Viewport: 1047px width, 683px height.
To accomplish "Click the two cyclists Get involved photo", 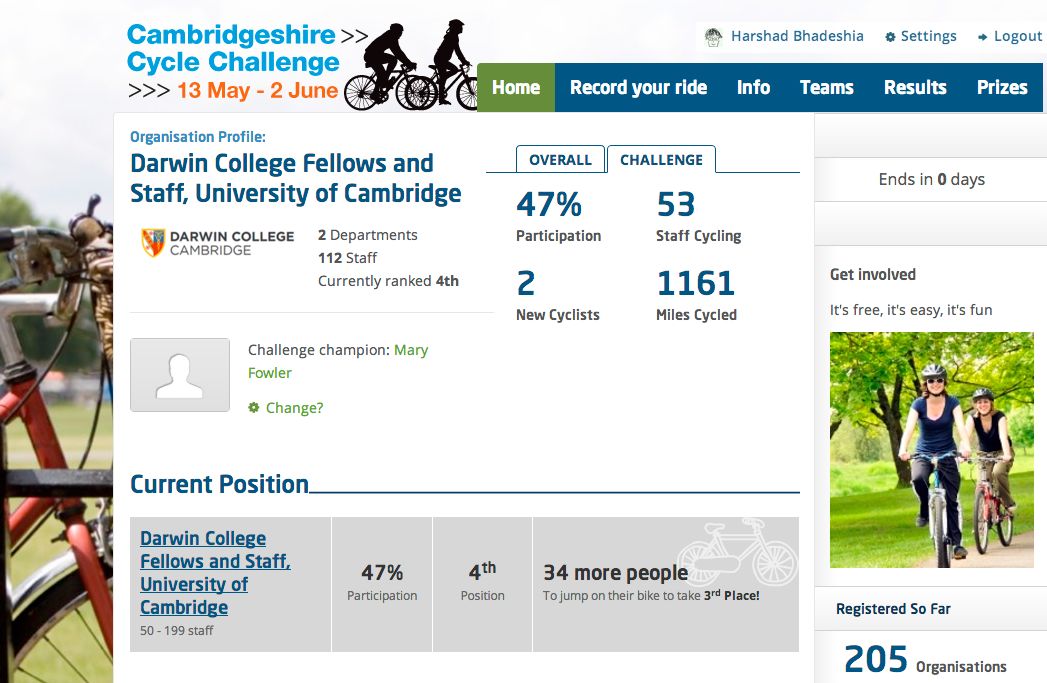I will (x=931, y=450).
